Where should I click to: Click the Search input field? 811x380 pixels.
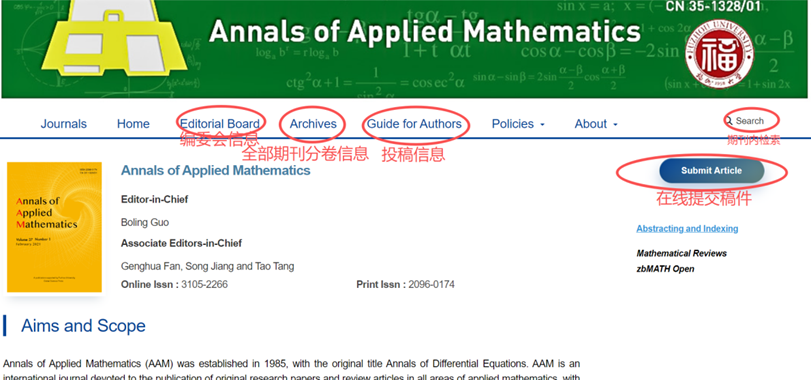point(754,121)
